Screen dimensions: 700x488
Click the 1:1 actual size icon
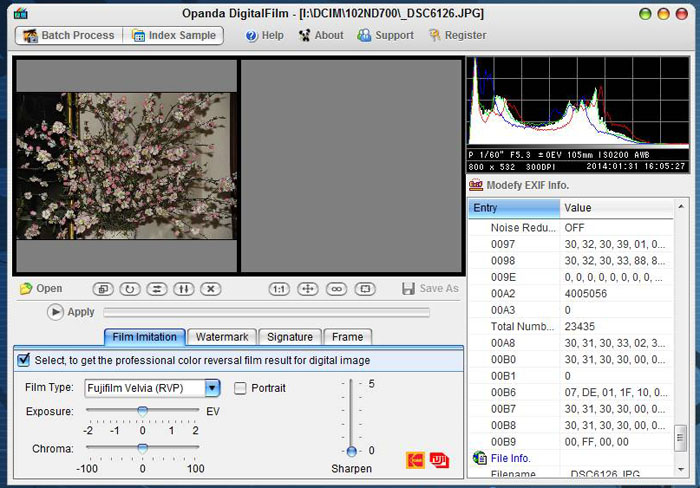coord(279,289)
